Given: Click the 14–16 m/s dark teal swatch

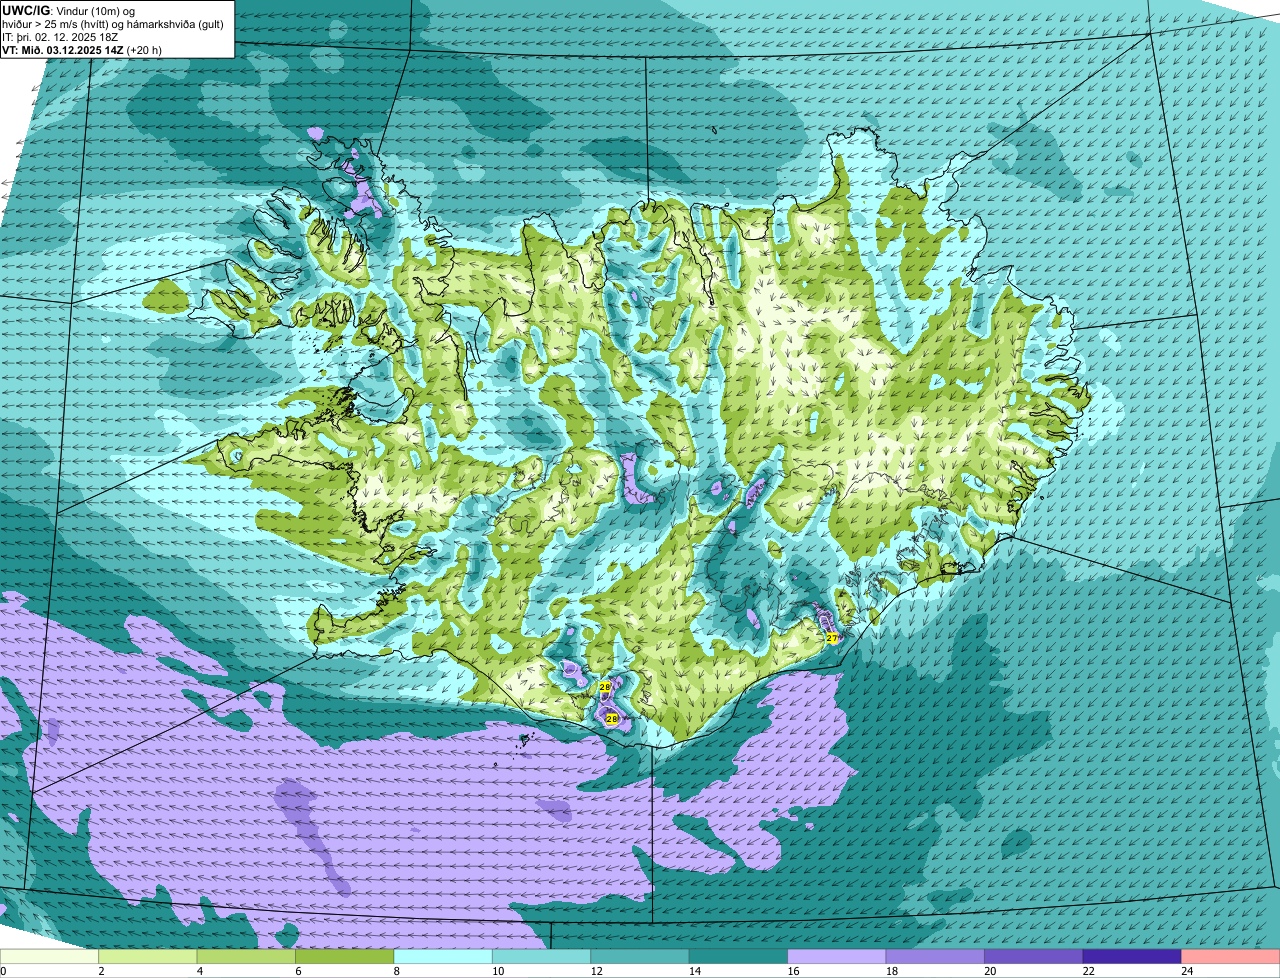Looking at the screenshot, I should point(739,957).
